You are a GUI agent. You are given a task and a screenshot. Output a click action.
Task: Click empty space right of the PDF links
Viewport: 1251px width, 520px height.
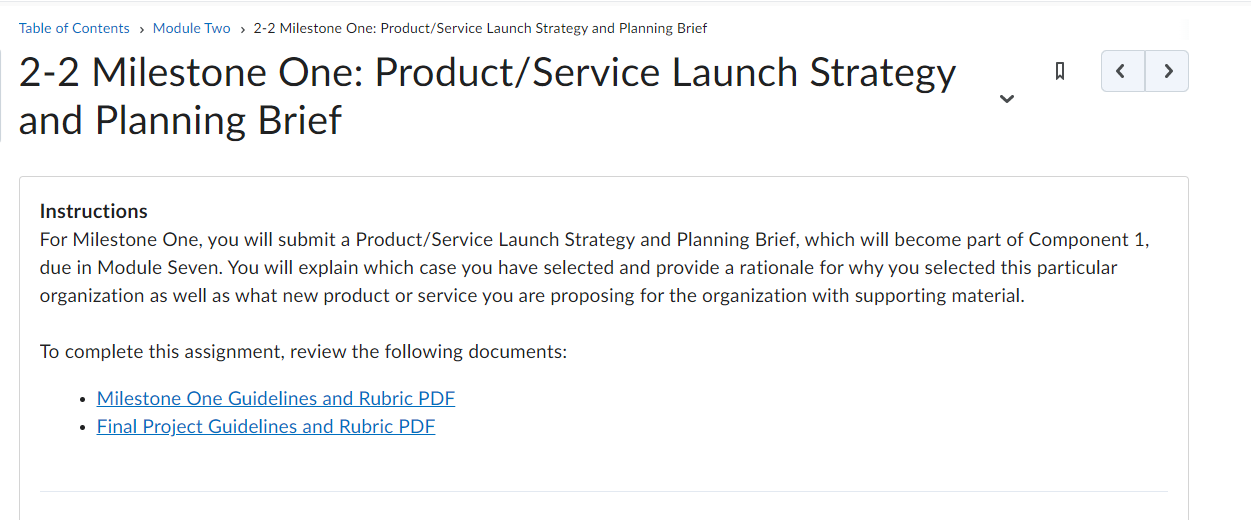[x=800, y=412]
